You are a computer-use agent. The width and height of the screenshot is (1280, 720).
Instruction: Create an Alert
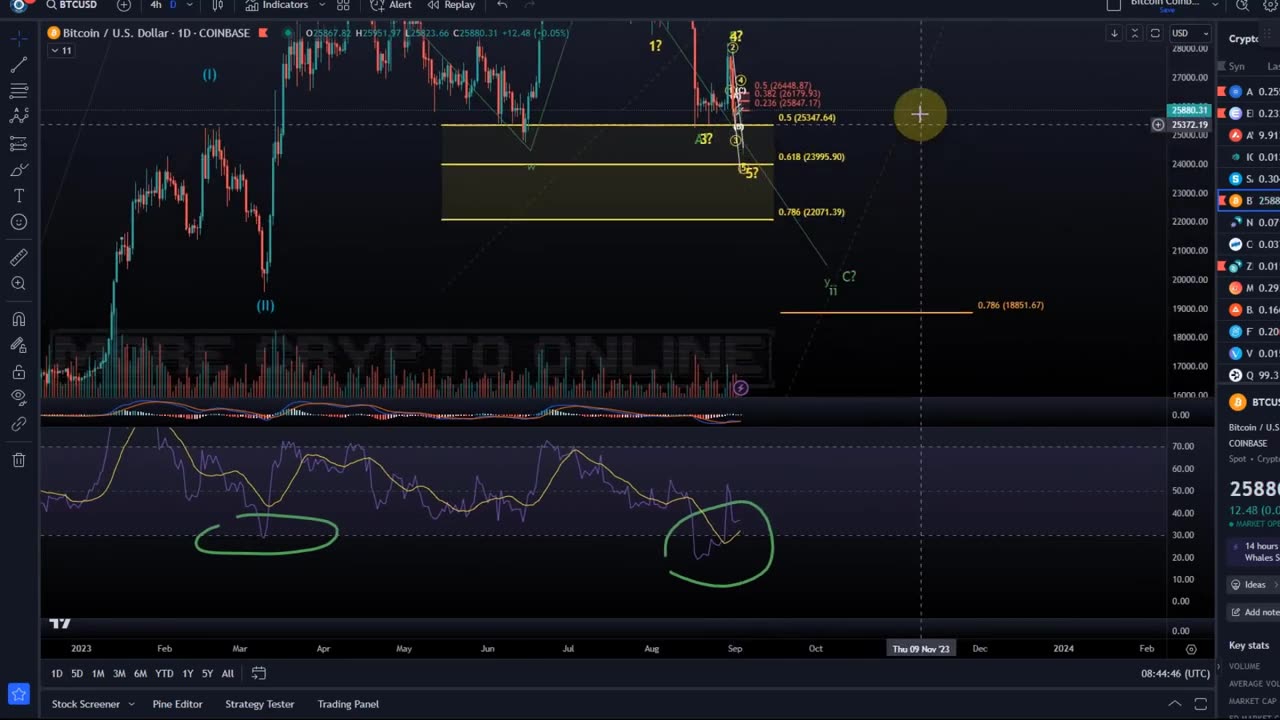(391, 5)
